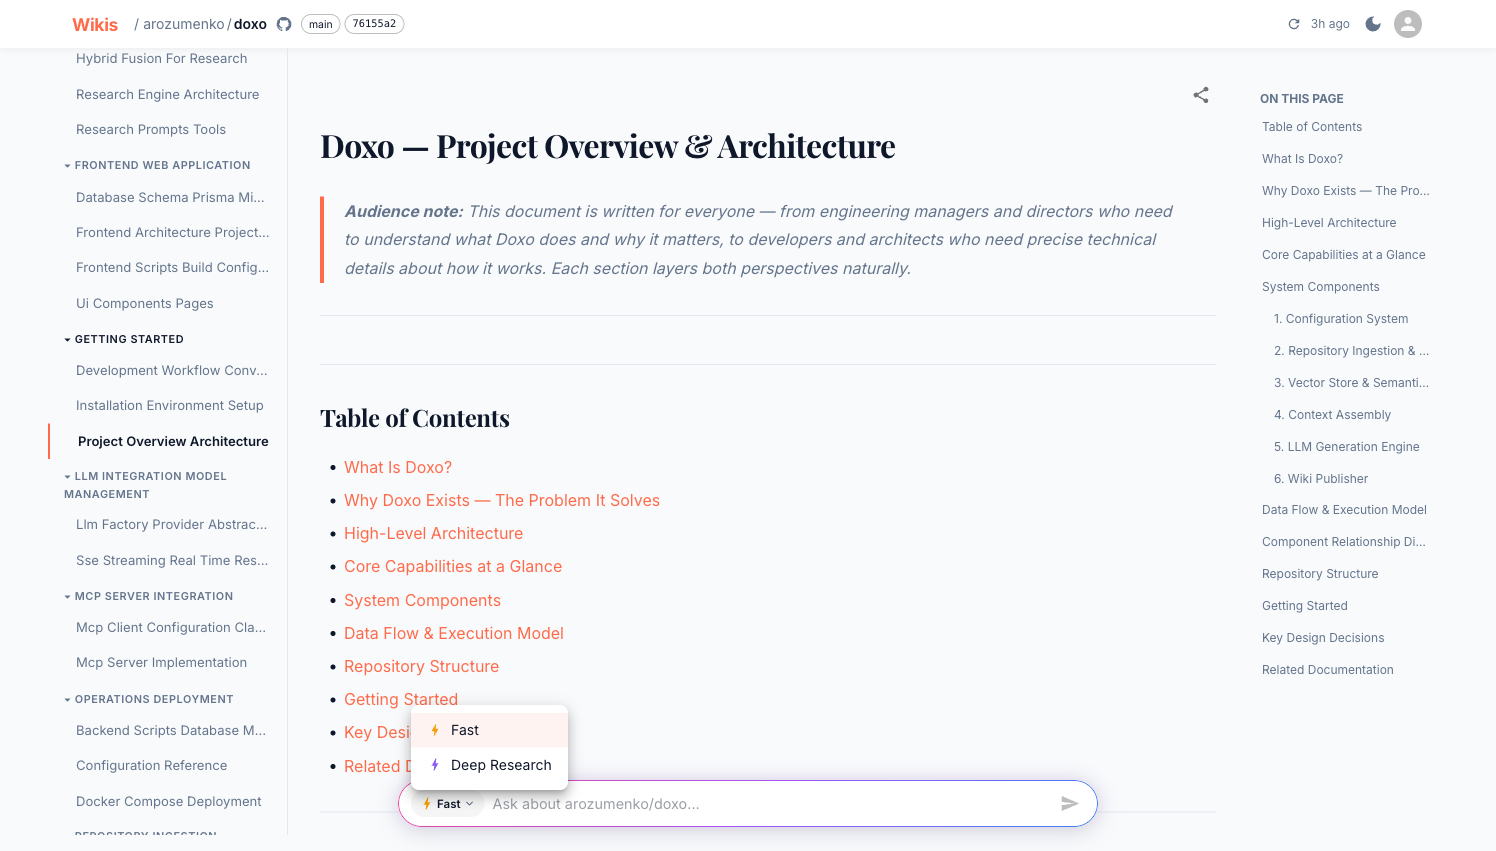
Task: Jump to Key Design Decisions section
Action: pos(1323,638)
